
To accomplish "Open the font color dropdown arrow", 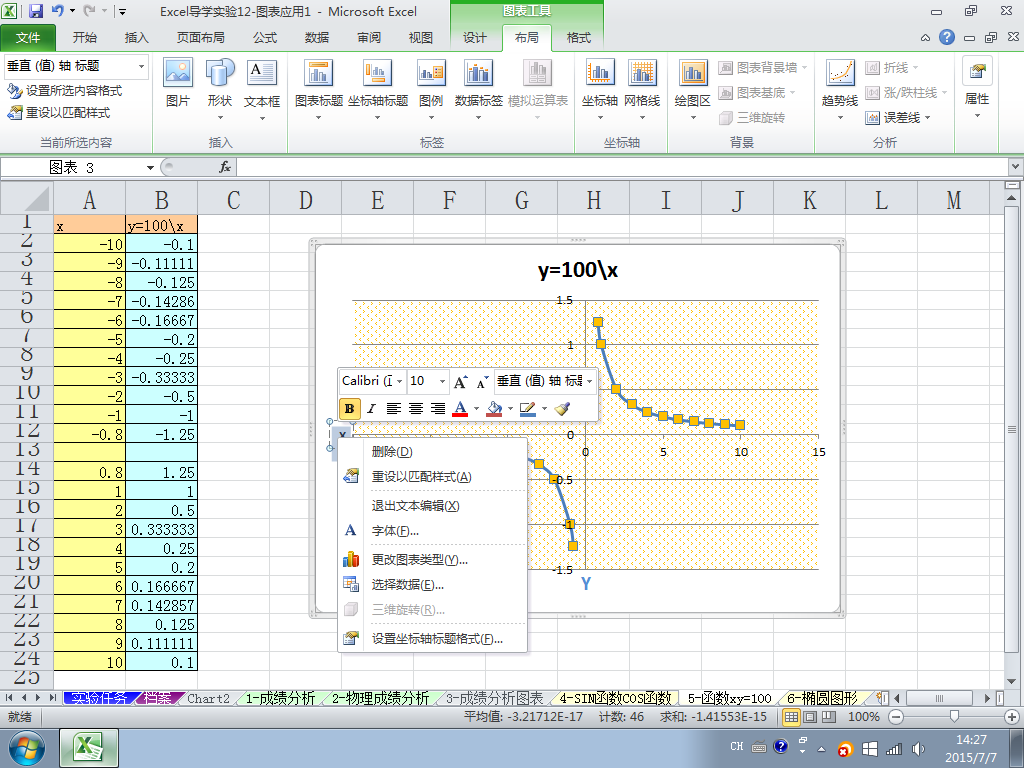I will pyautogui.click(x=476, y=409).
